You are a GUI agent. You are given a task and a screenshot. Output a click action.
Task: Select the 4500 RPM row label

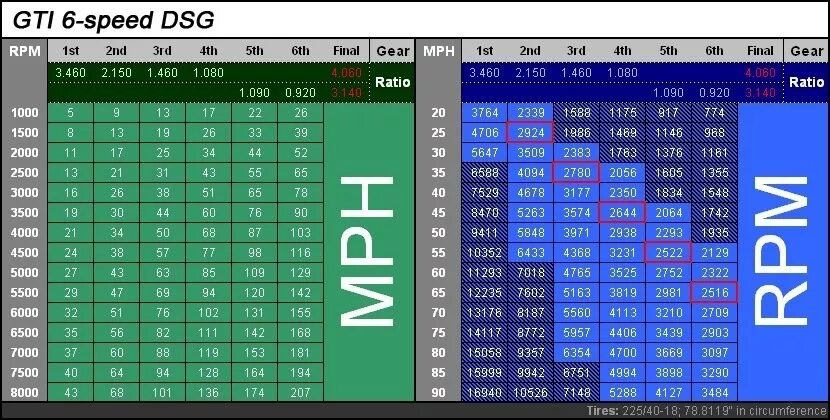[24, 253]
